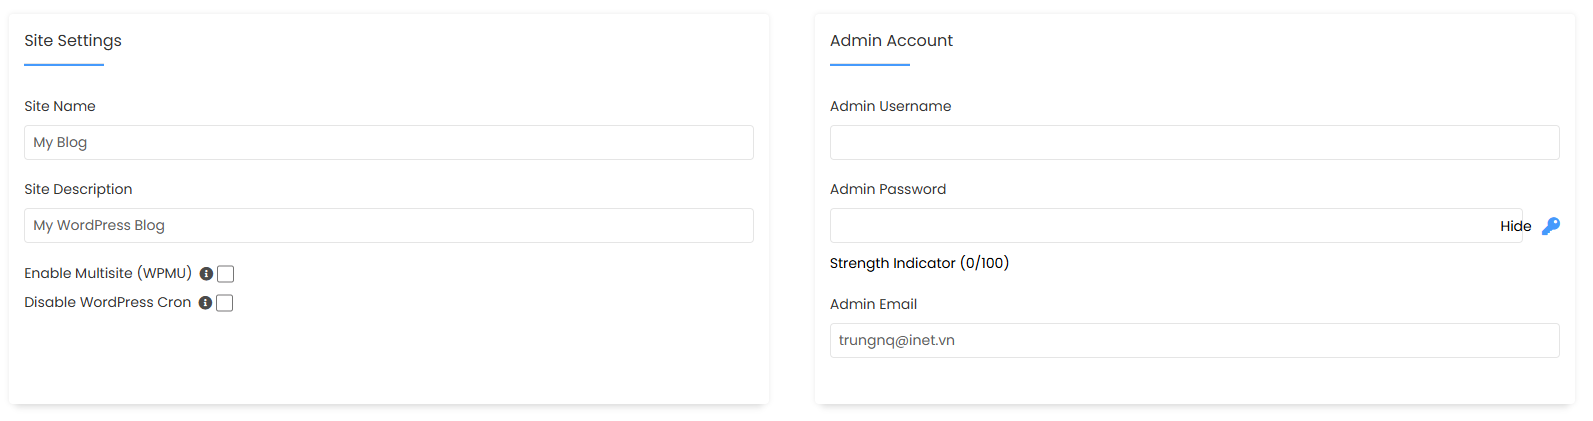Click the Admin Email label
Screen dimensions: 1593x421
point(873,304)
